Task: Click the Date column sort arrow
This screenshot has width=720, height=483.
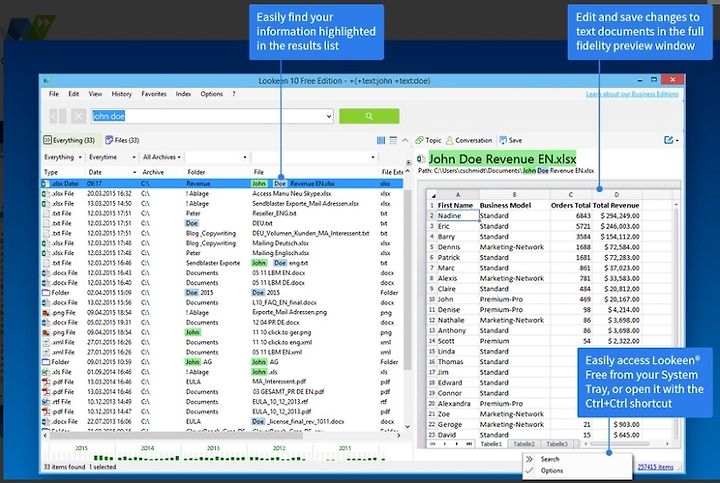Action: click(135, 172)
